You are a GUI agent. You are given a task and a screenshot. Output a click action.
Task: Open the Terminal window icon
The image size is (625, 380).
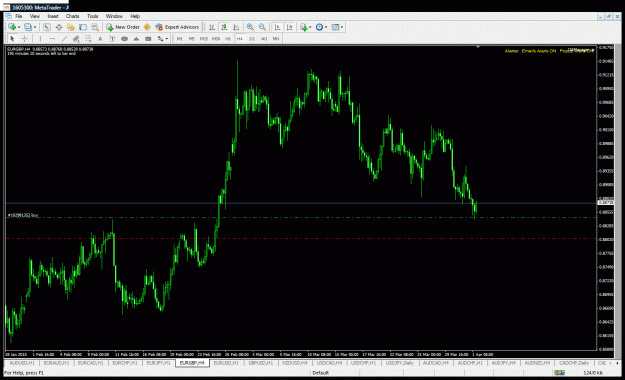(83, 27)
